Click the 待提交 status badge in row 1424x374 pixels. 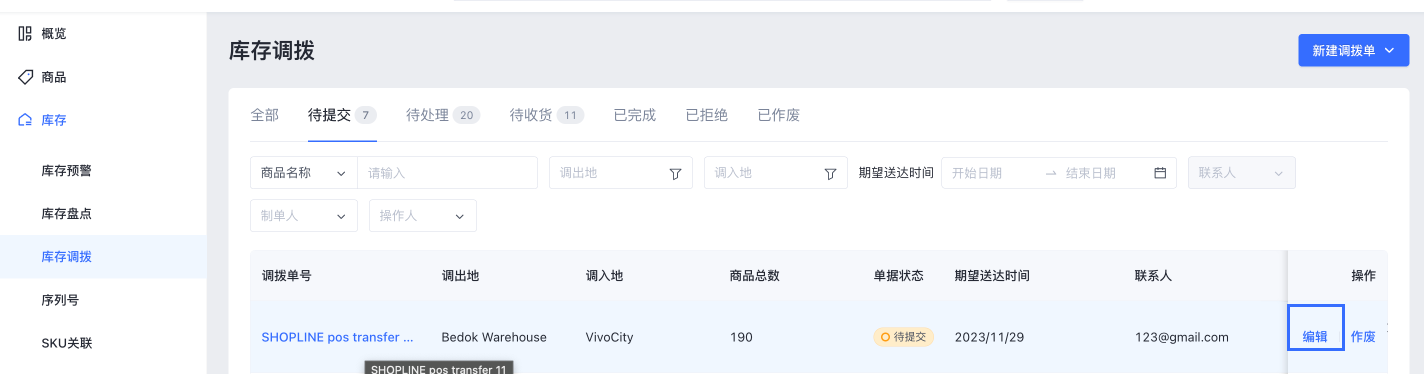[903, 337]
